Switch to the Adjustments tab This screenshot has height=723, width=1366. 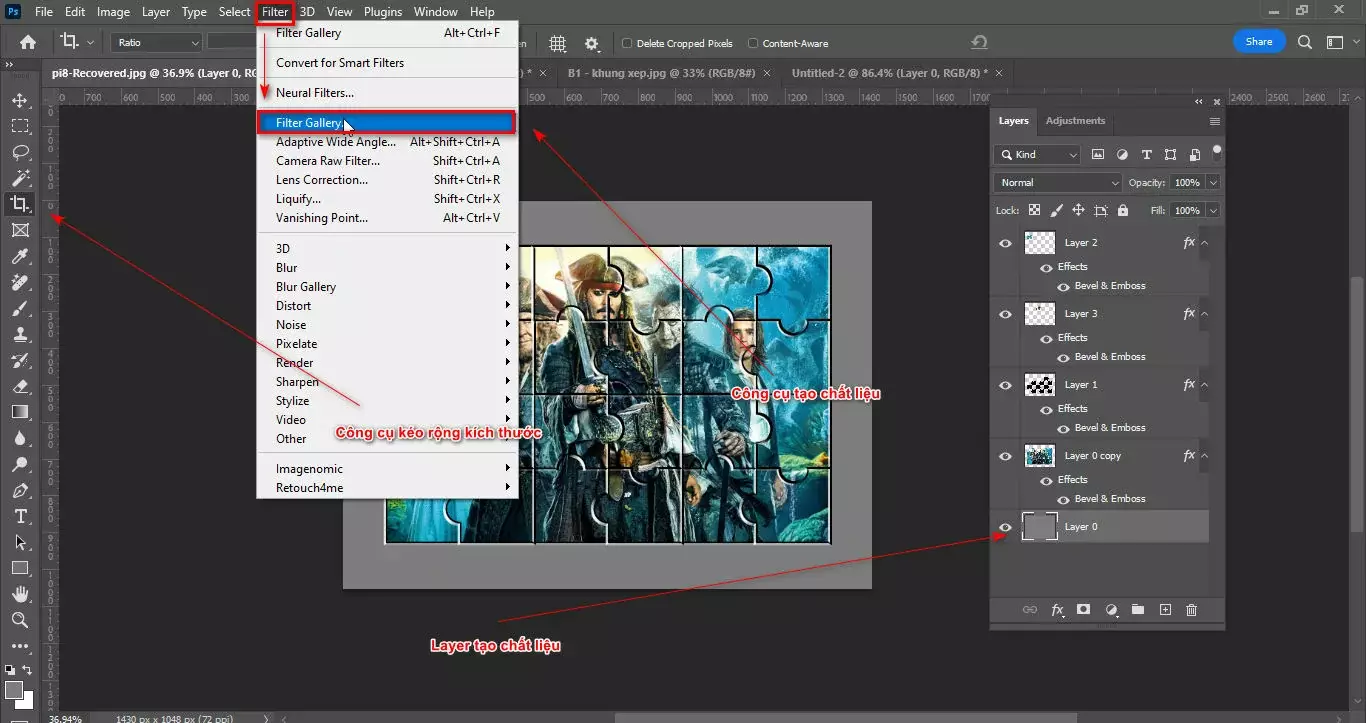(1075, 120)
